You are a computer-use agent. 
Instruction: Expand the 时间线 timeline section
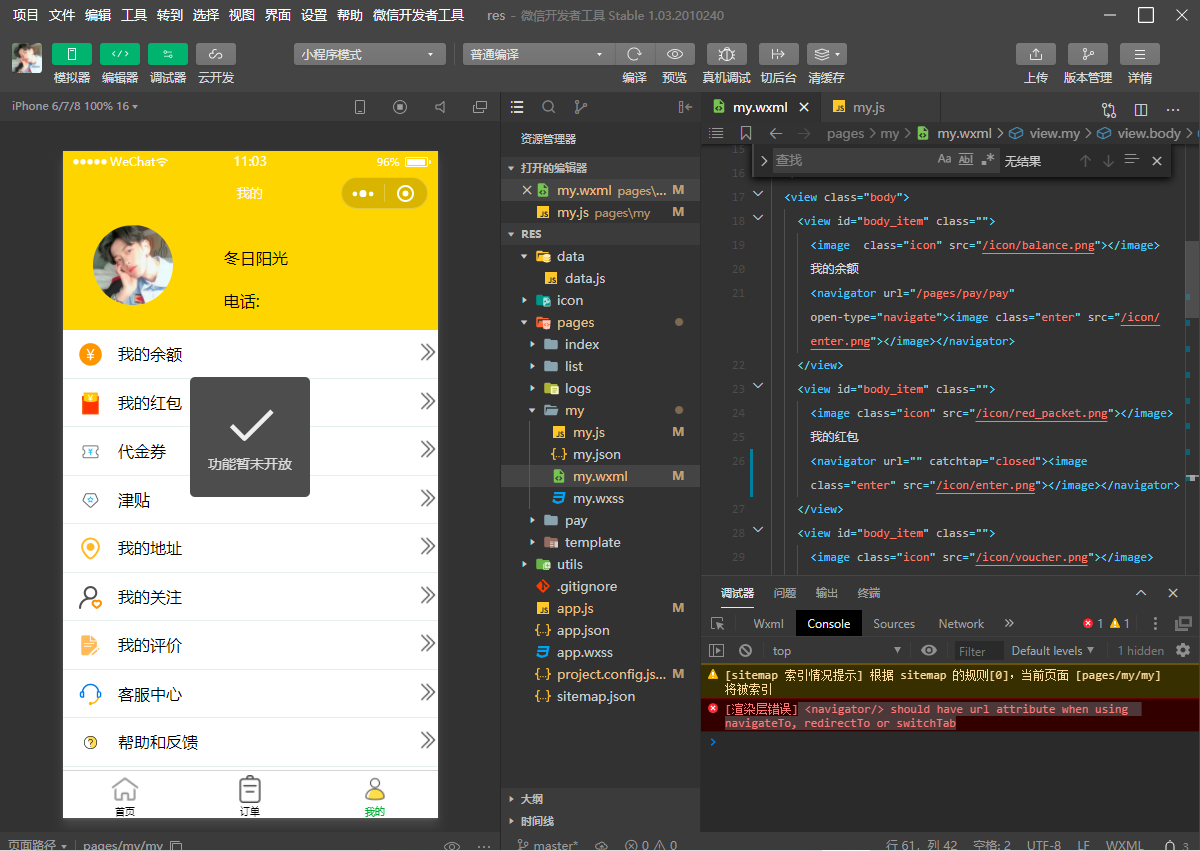(600, 821)
